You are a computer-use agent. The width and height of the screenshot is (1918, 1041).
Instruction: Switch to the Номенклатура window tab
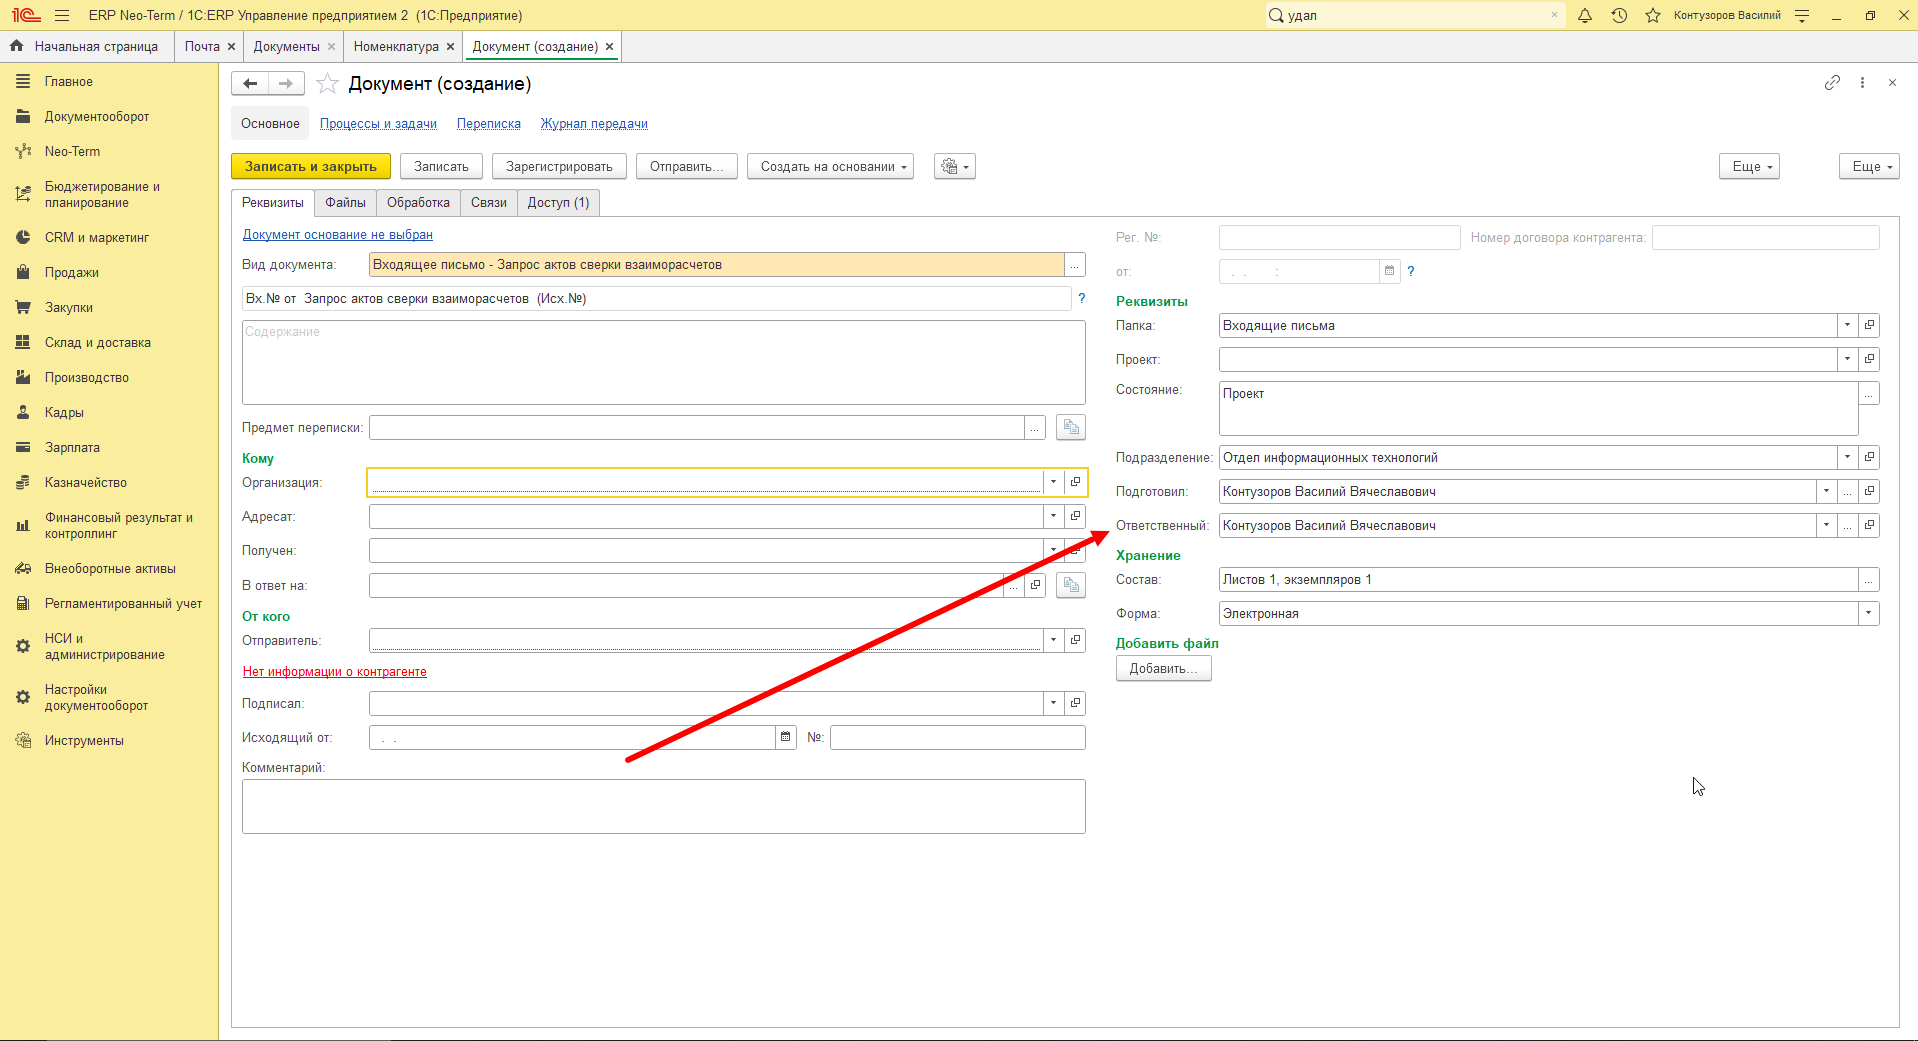pyautogui.click(x=396, y=46)
